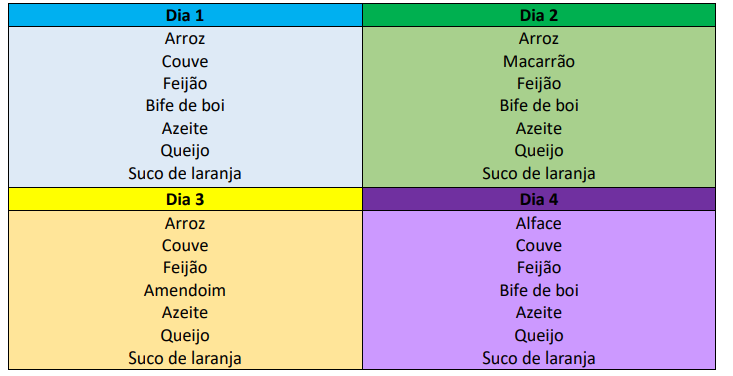Click Azeite under Dia 3
This screenshot has height=376, width=733.
[x=185, y=312]
